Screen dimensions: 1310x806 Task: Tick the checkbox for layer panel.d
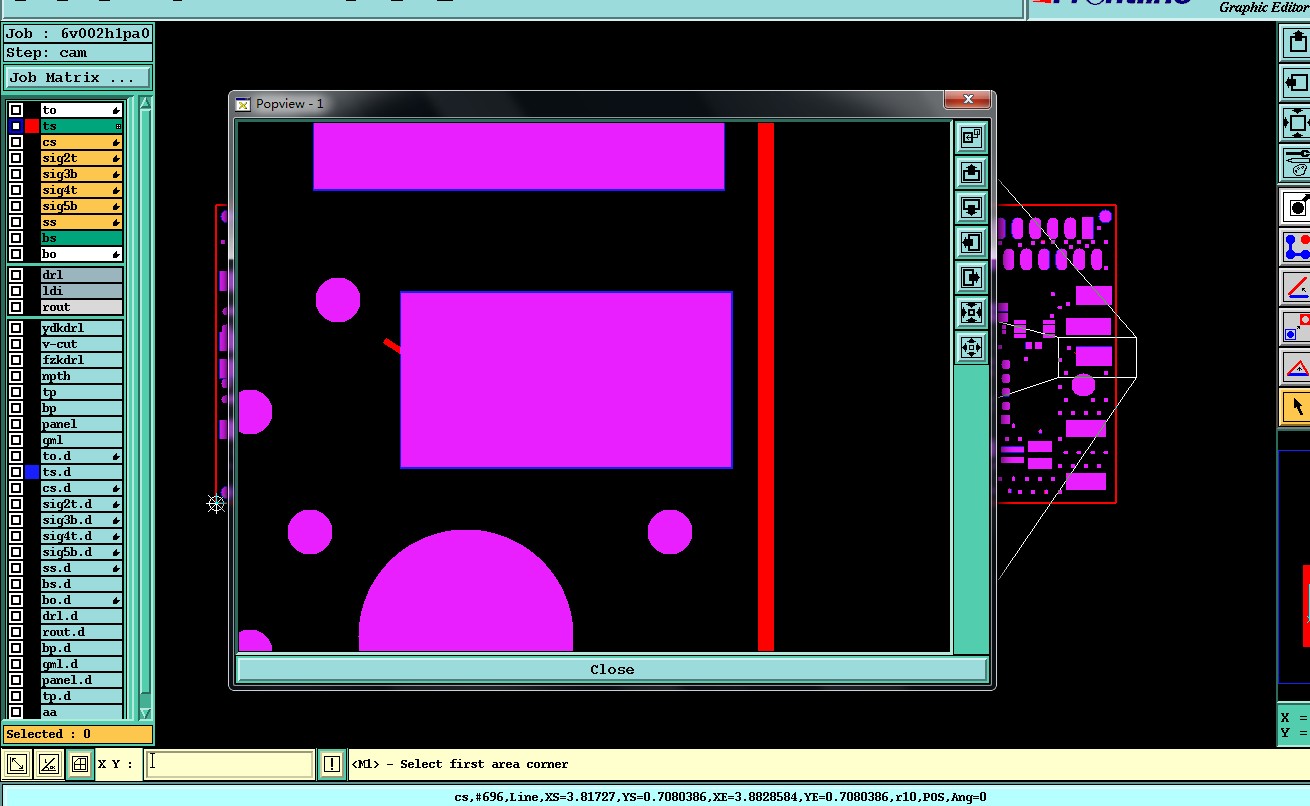tap(16, 680)
